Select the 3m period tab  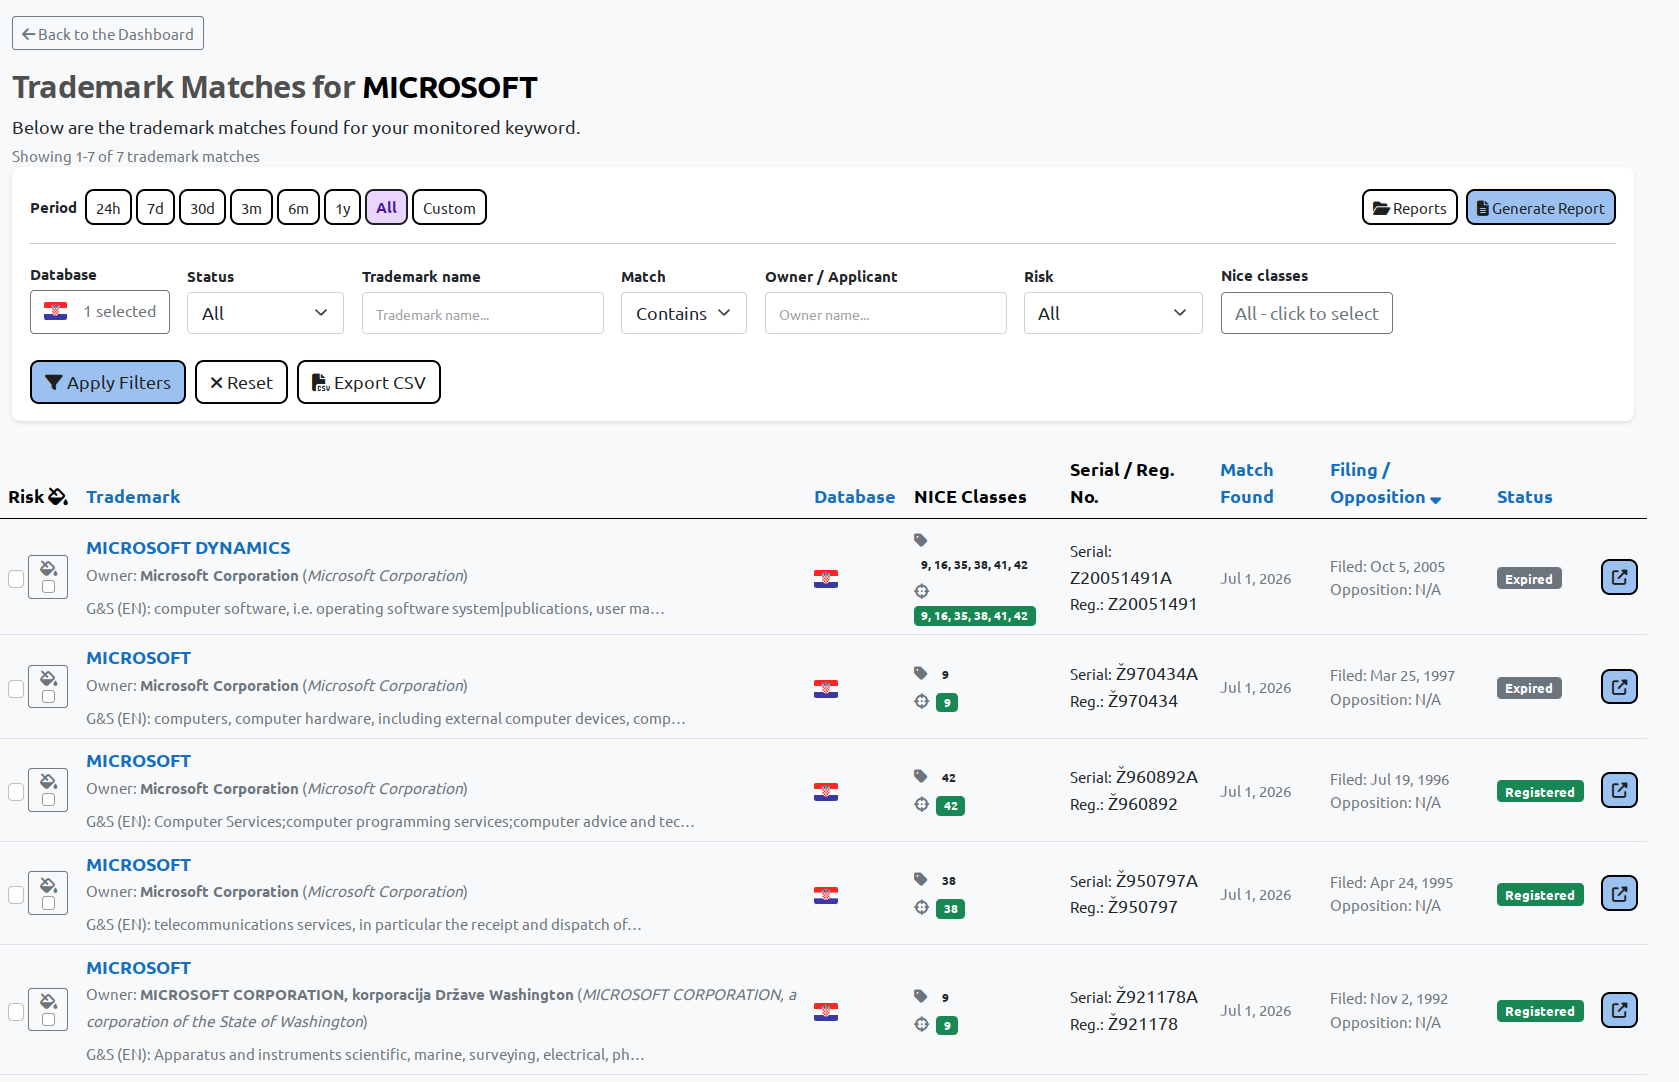pos(251,208)
